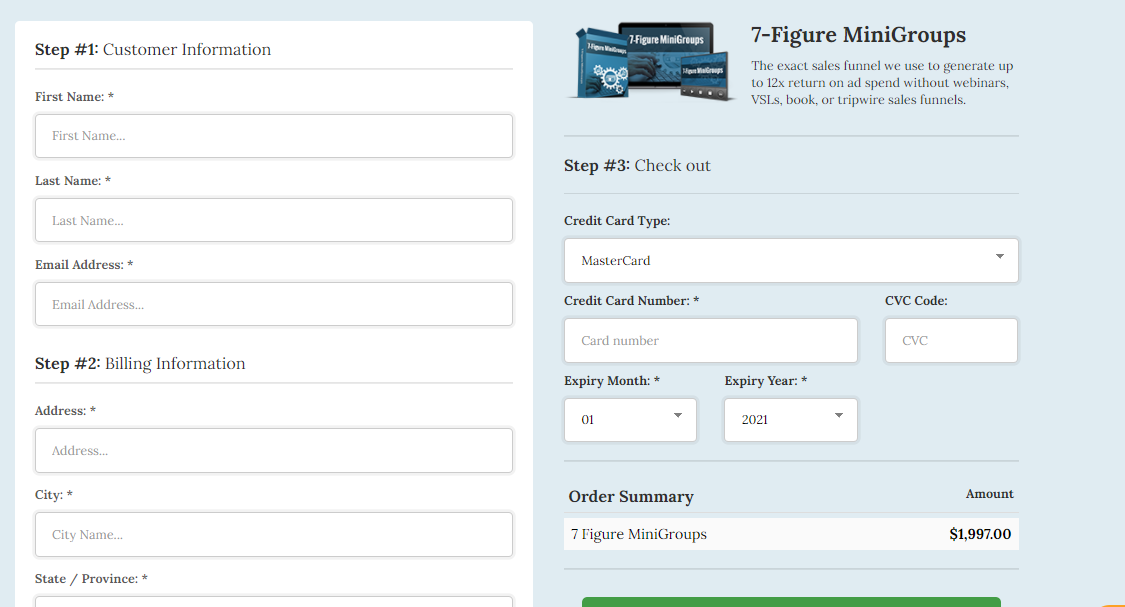This screenshot has width=1125, height=607.
Task: Click the Step #2 Billing Information heading
Action: (140, 364)
